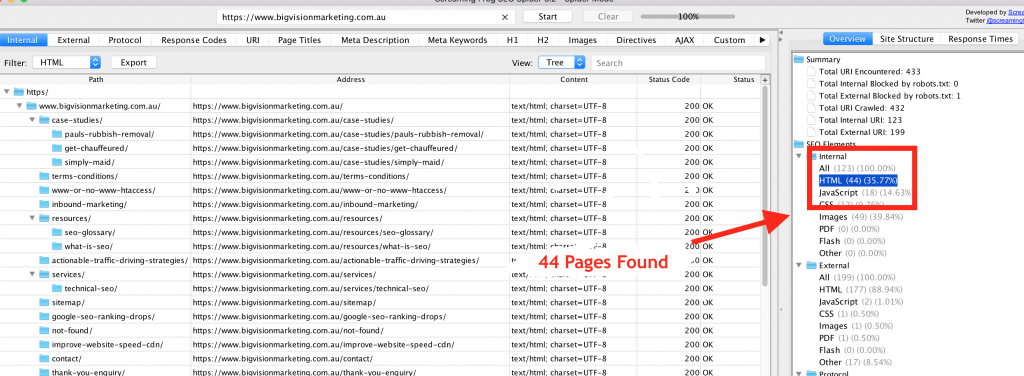Screen dimensions: 1024x376
Task: Click the External folder icon in overview
Action: coord(812,266)
